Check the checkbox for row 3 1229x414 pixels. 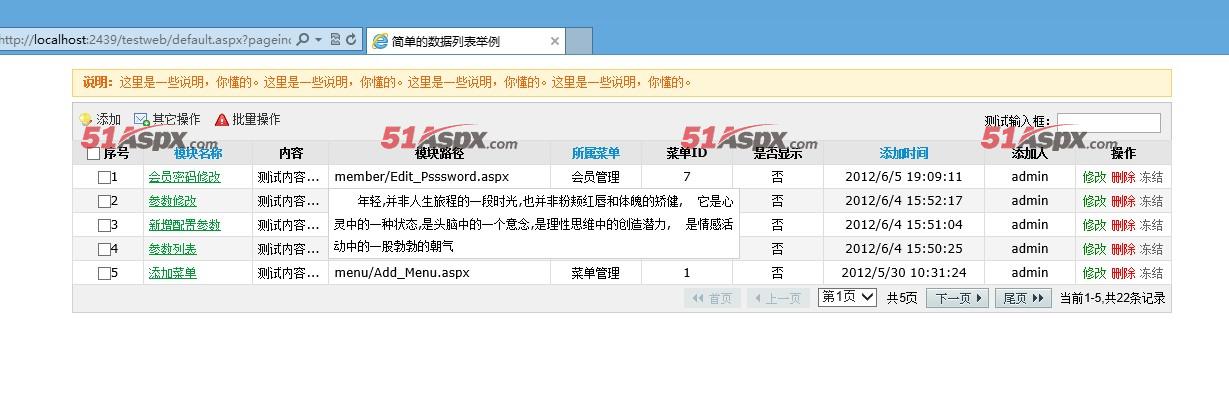click(x=104, y=225)
